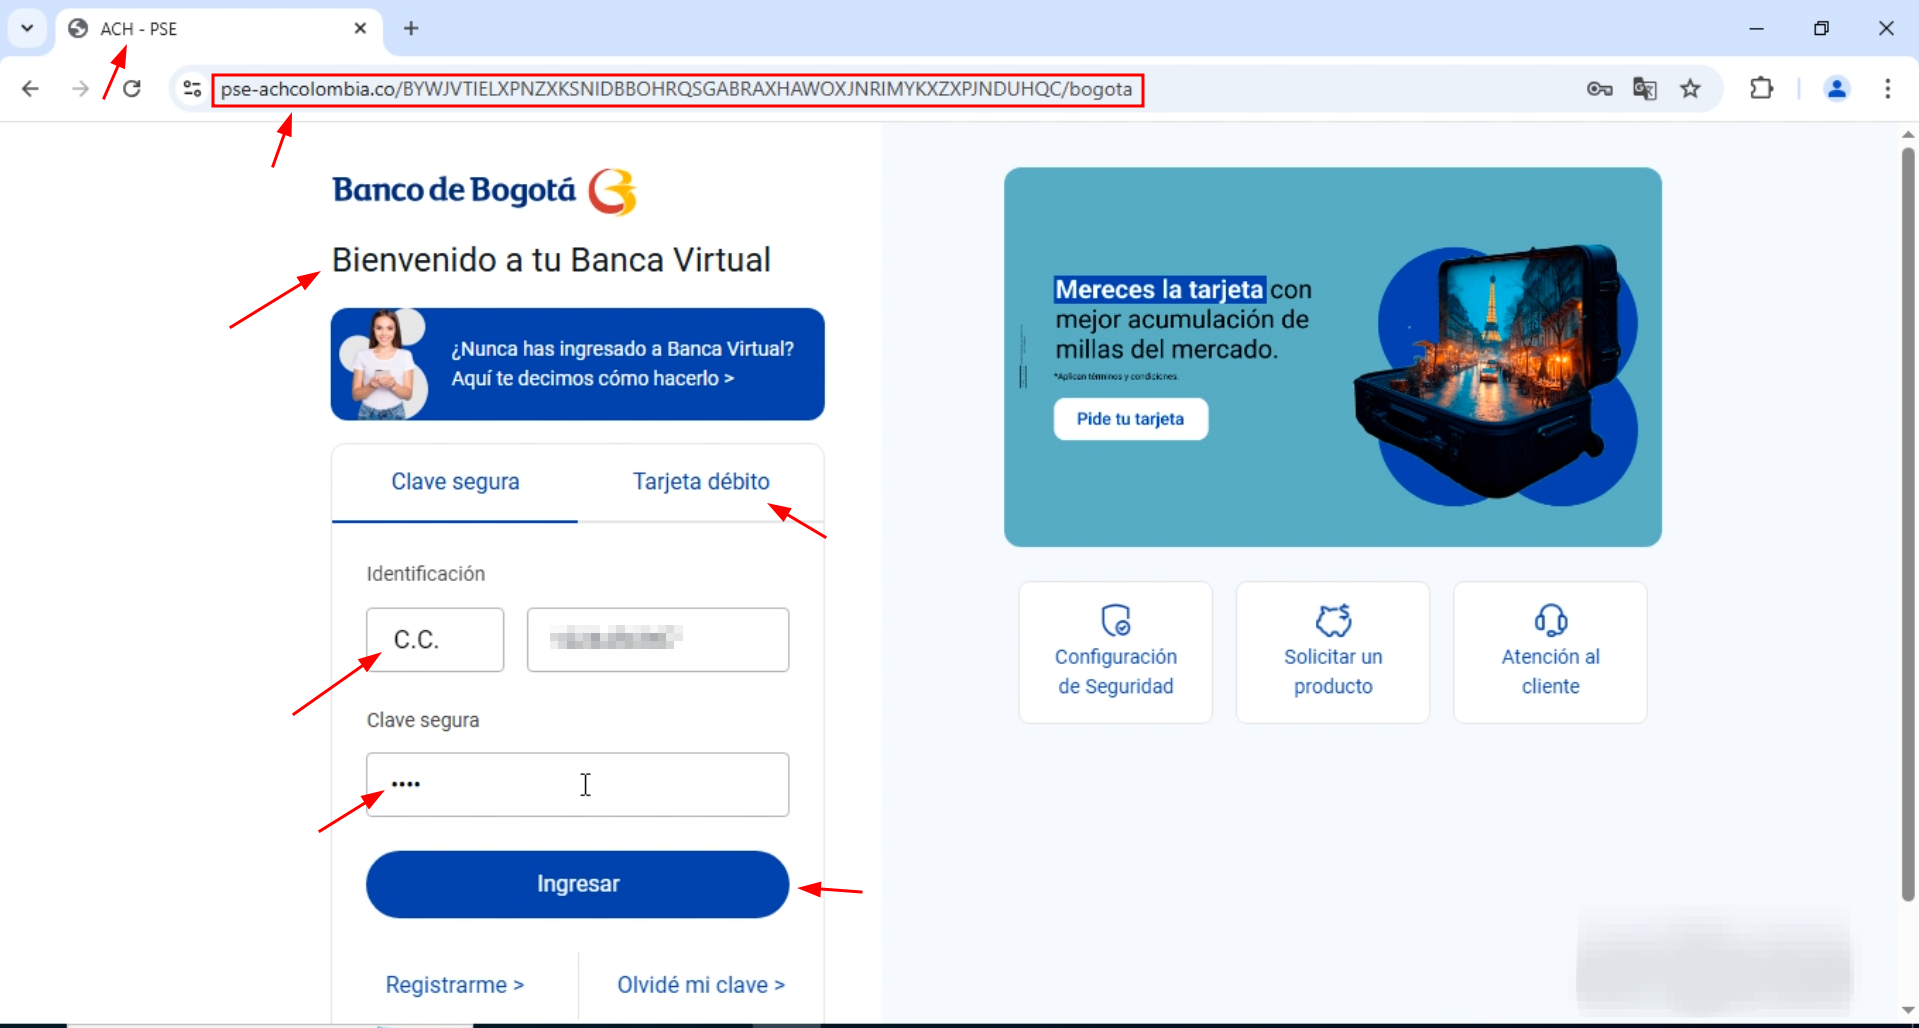1919x1028 pixels.
Task: Translate this page icon
Action: 1644,89
